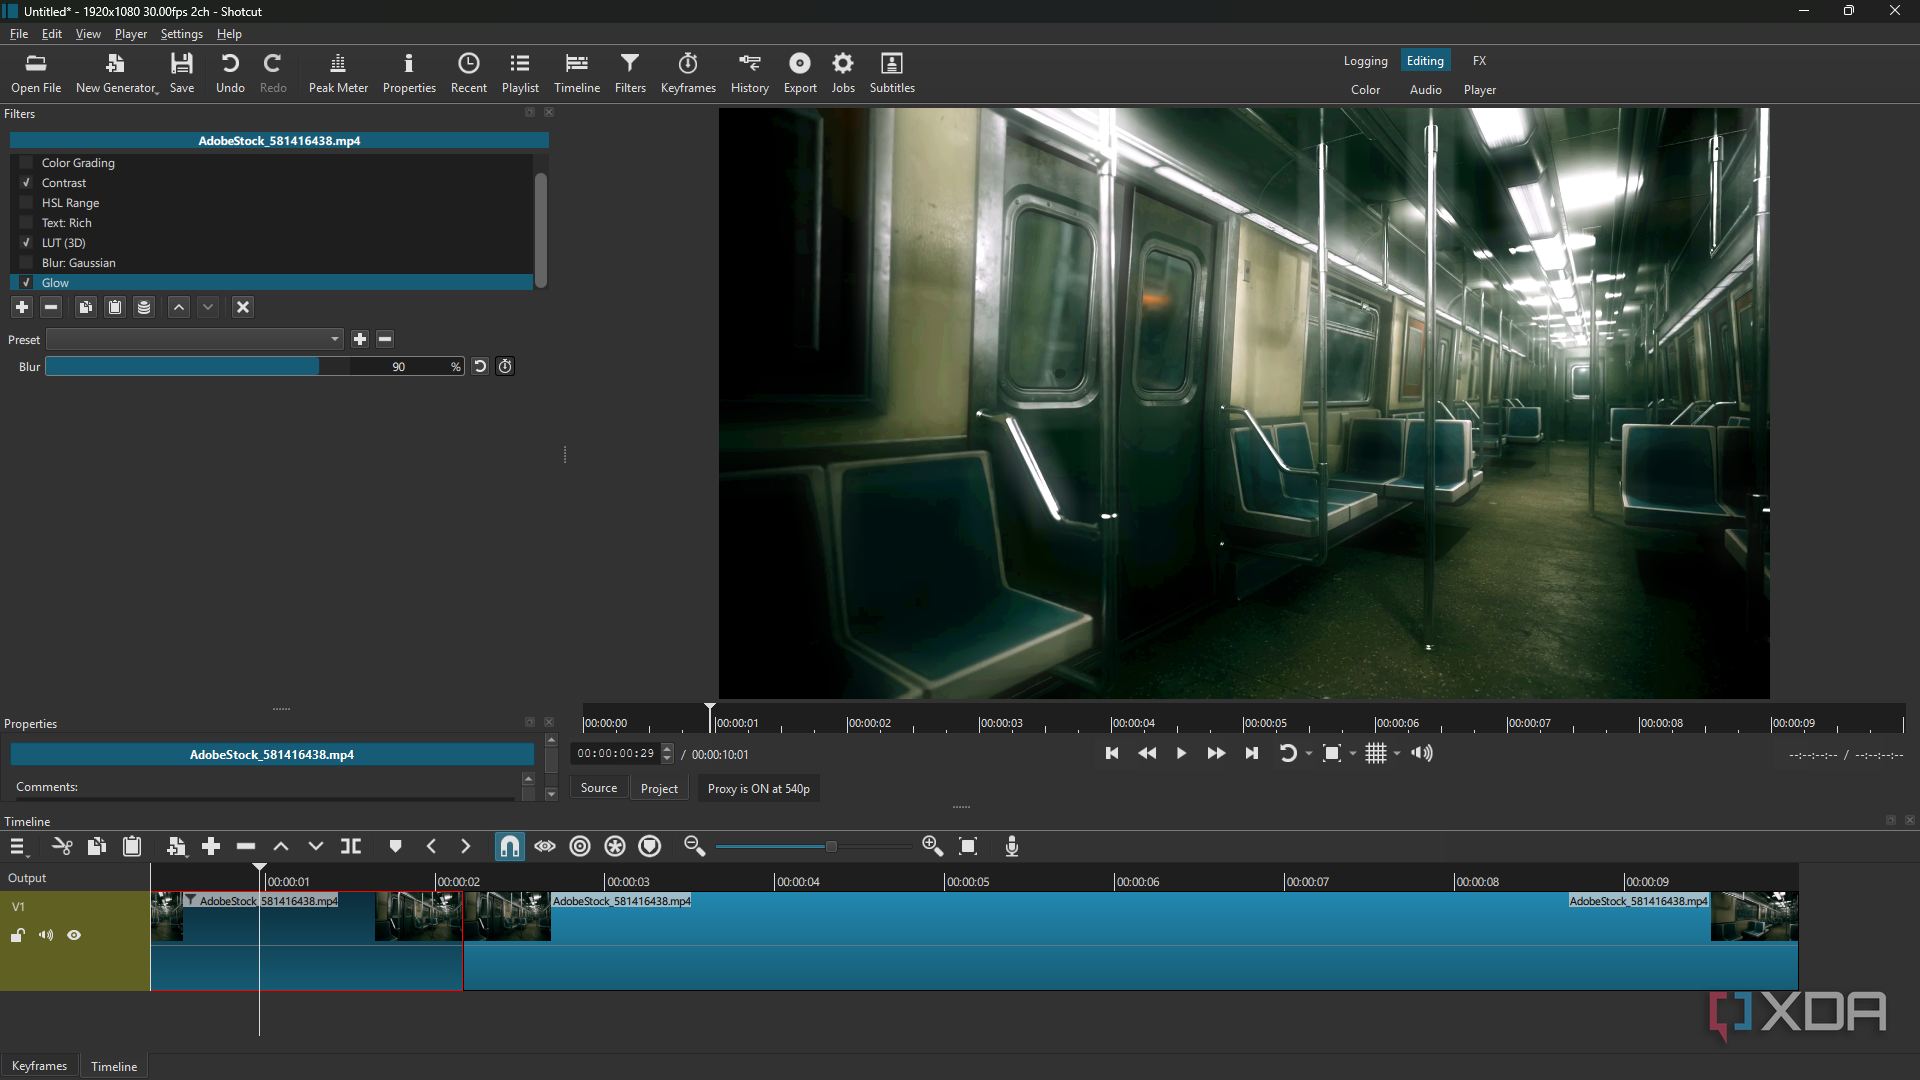Enable the Color Grading filter checkbox
The height and width of the screenshot is (1080, 1920).
pyautogui.click(x=27, y=162)
